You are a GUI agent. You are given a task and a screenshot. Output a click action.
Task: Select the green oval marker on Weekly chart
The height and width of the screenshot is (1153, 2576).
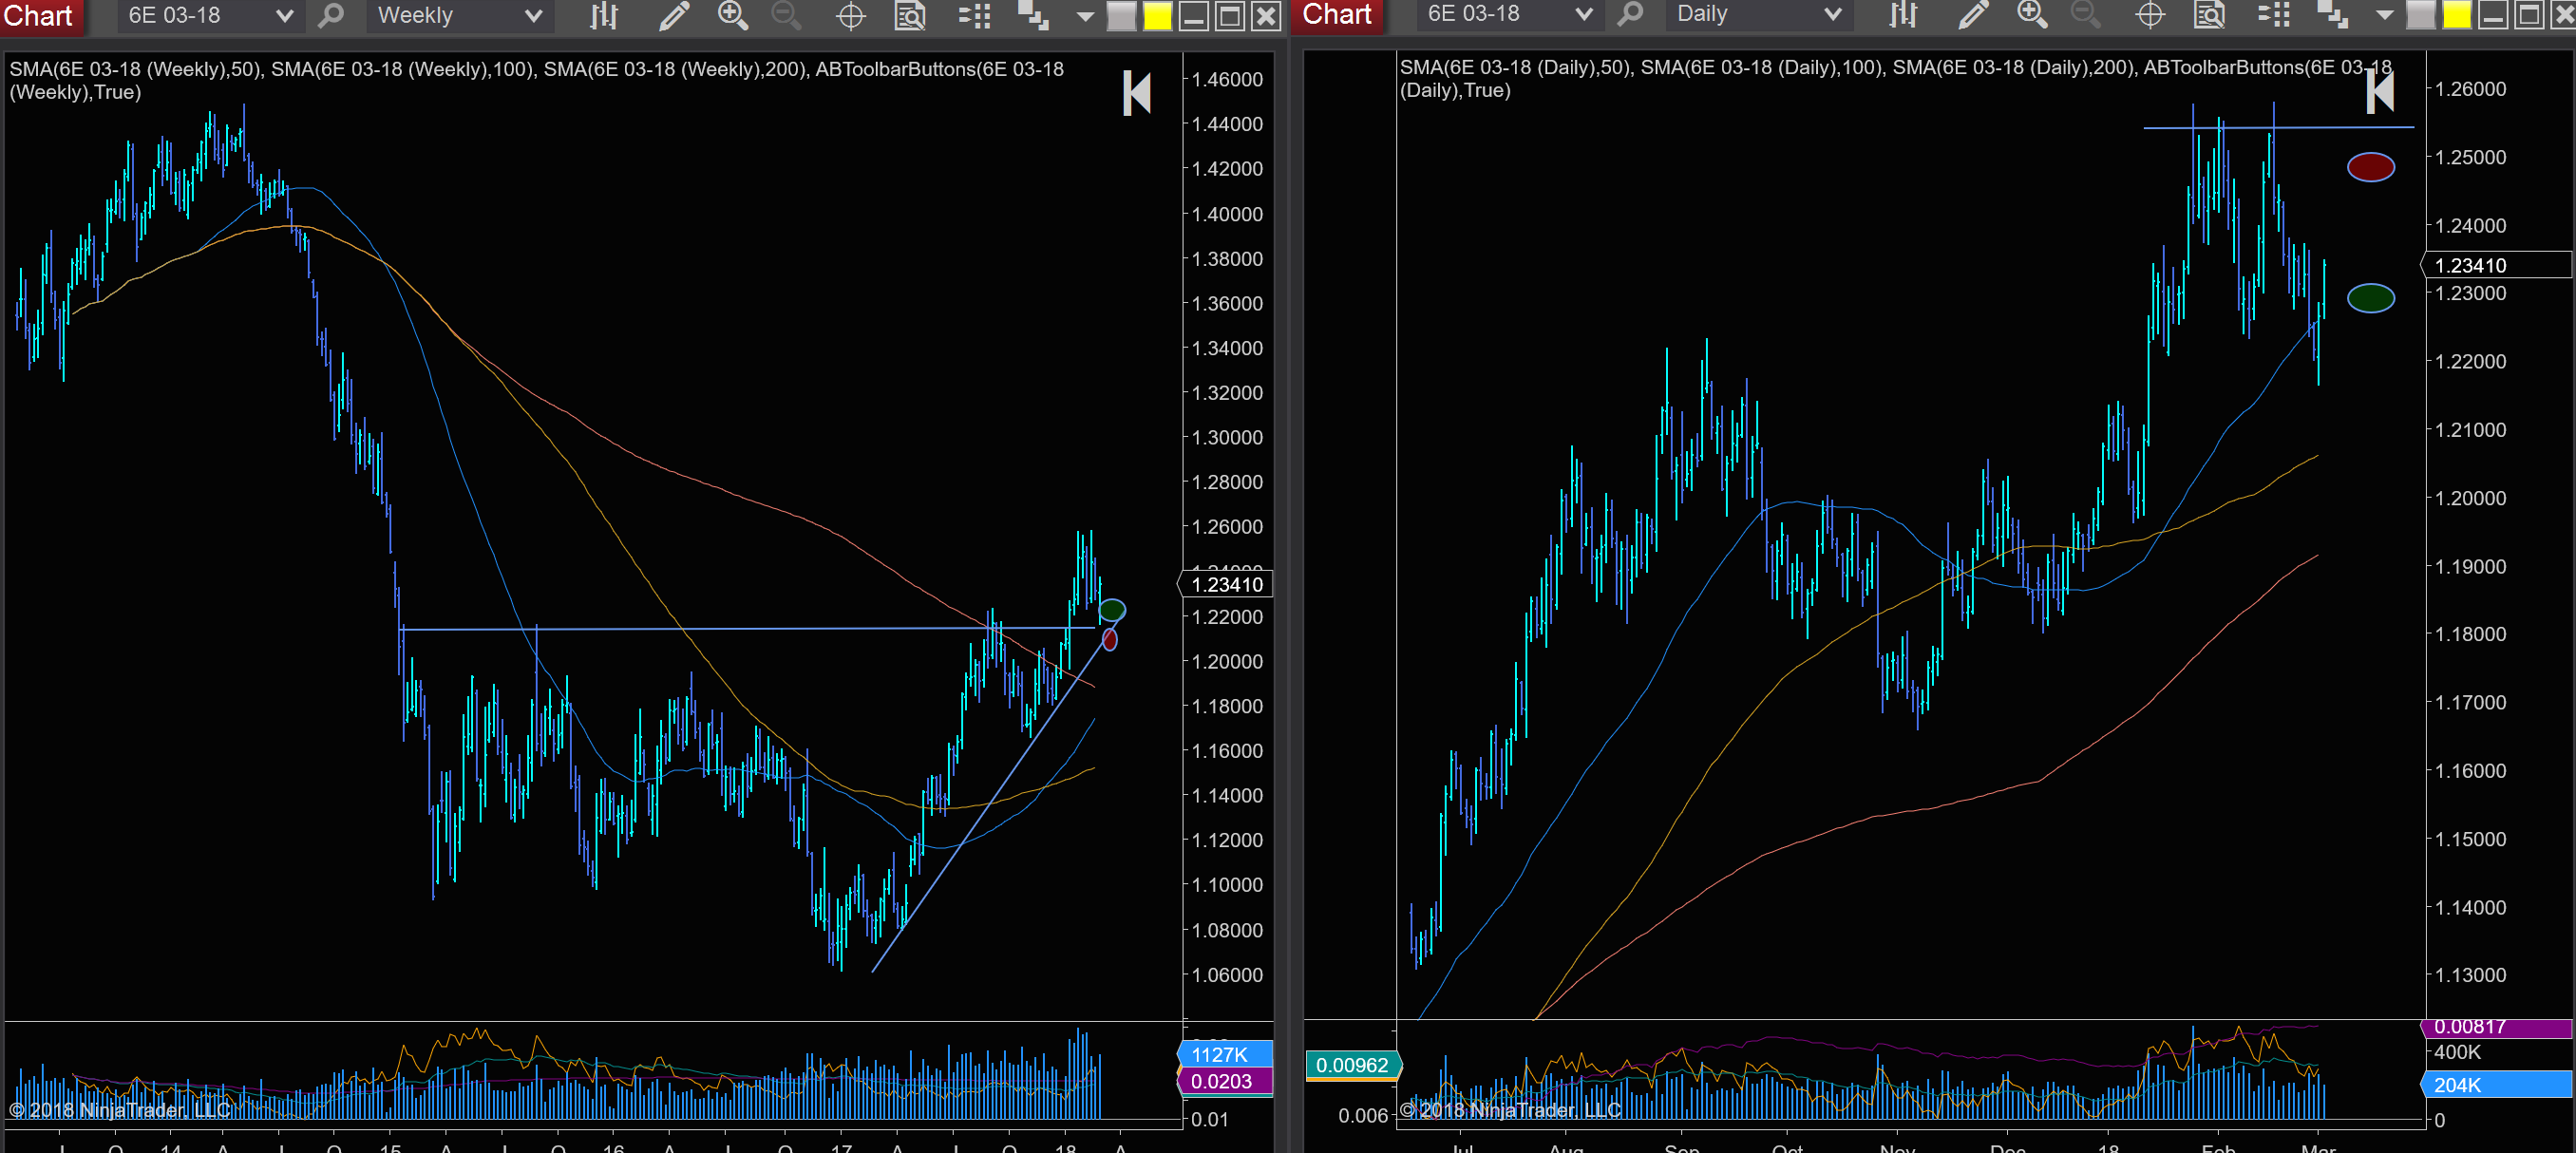point(1112,609)
